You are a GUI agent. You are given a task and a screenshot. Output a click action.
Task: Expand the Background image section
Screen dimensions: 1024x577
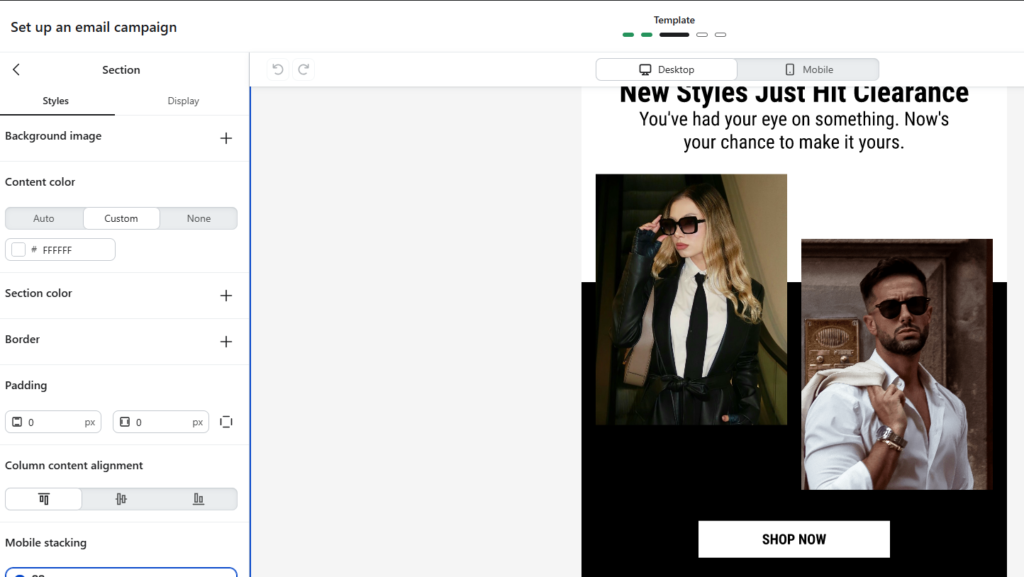(x=227, y=138)
